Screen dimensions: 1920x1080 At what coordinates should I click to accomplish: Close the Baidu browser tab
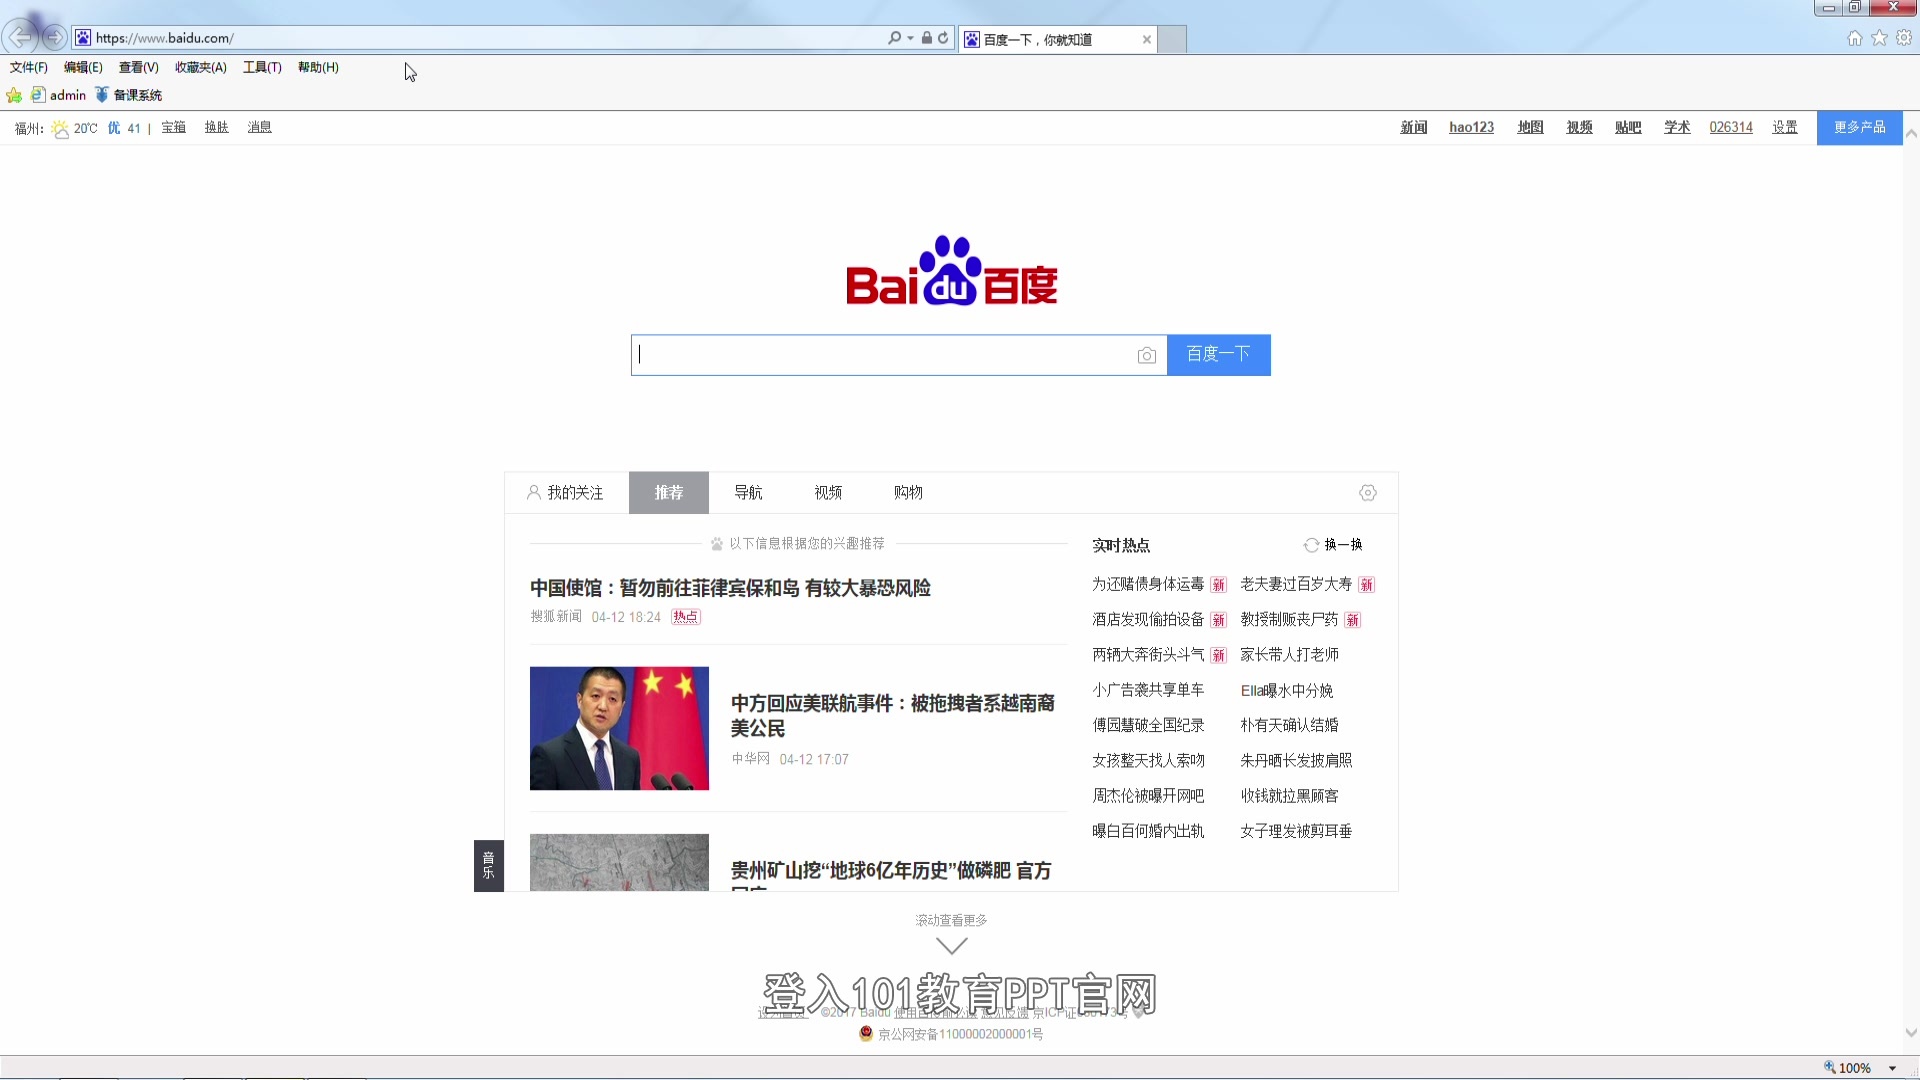(1147, 40)
